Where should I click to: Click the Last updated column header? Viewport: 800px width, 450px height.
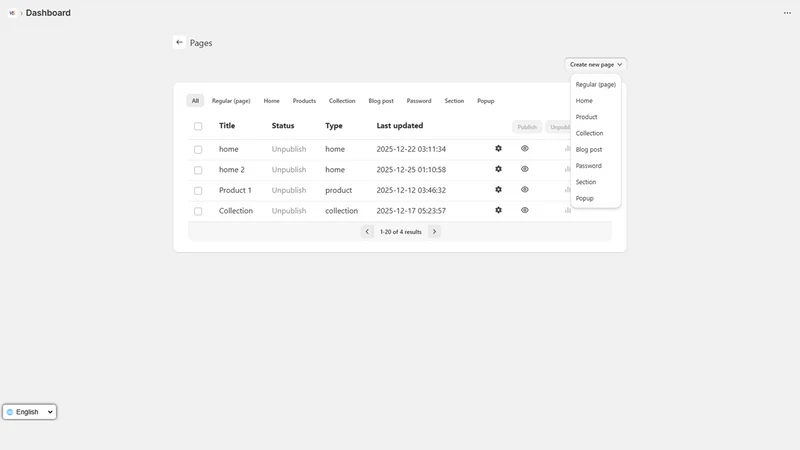(x=399, y=126)
